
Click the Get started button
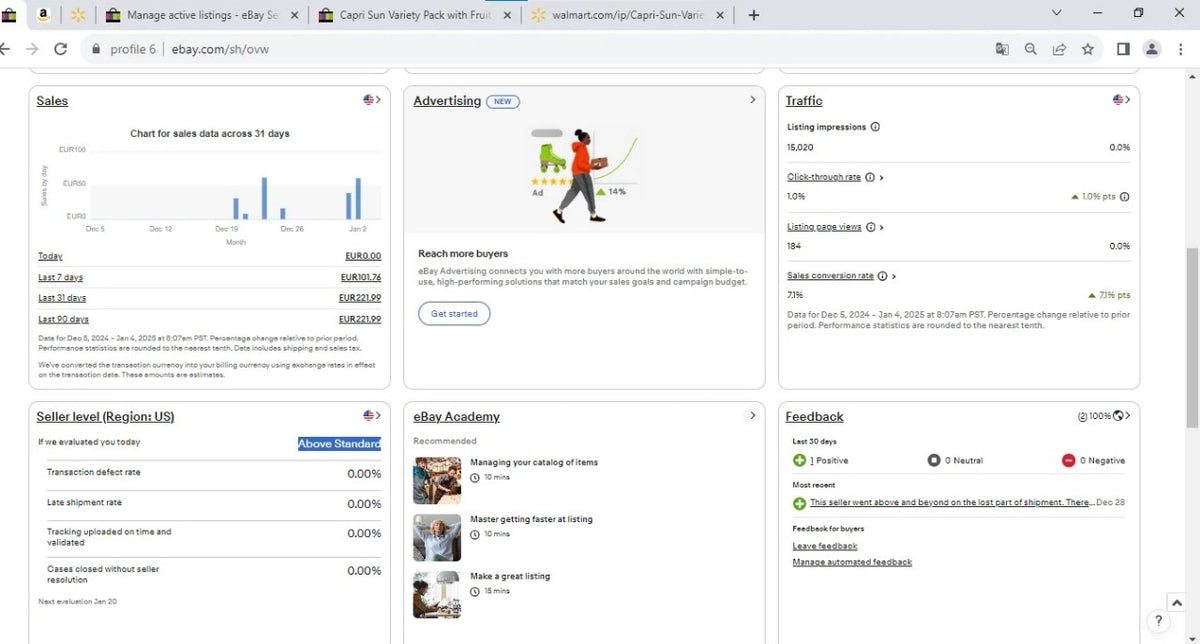(x=454, y=314)
